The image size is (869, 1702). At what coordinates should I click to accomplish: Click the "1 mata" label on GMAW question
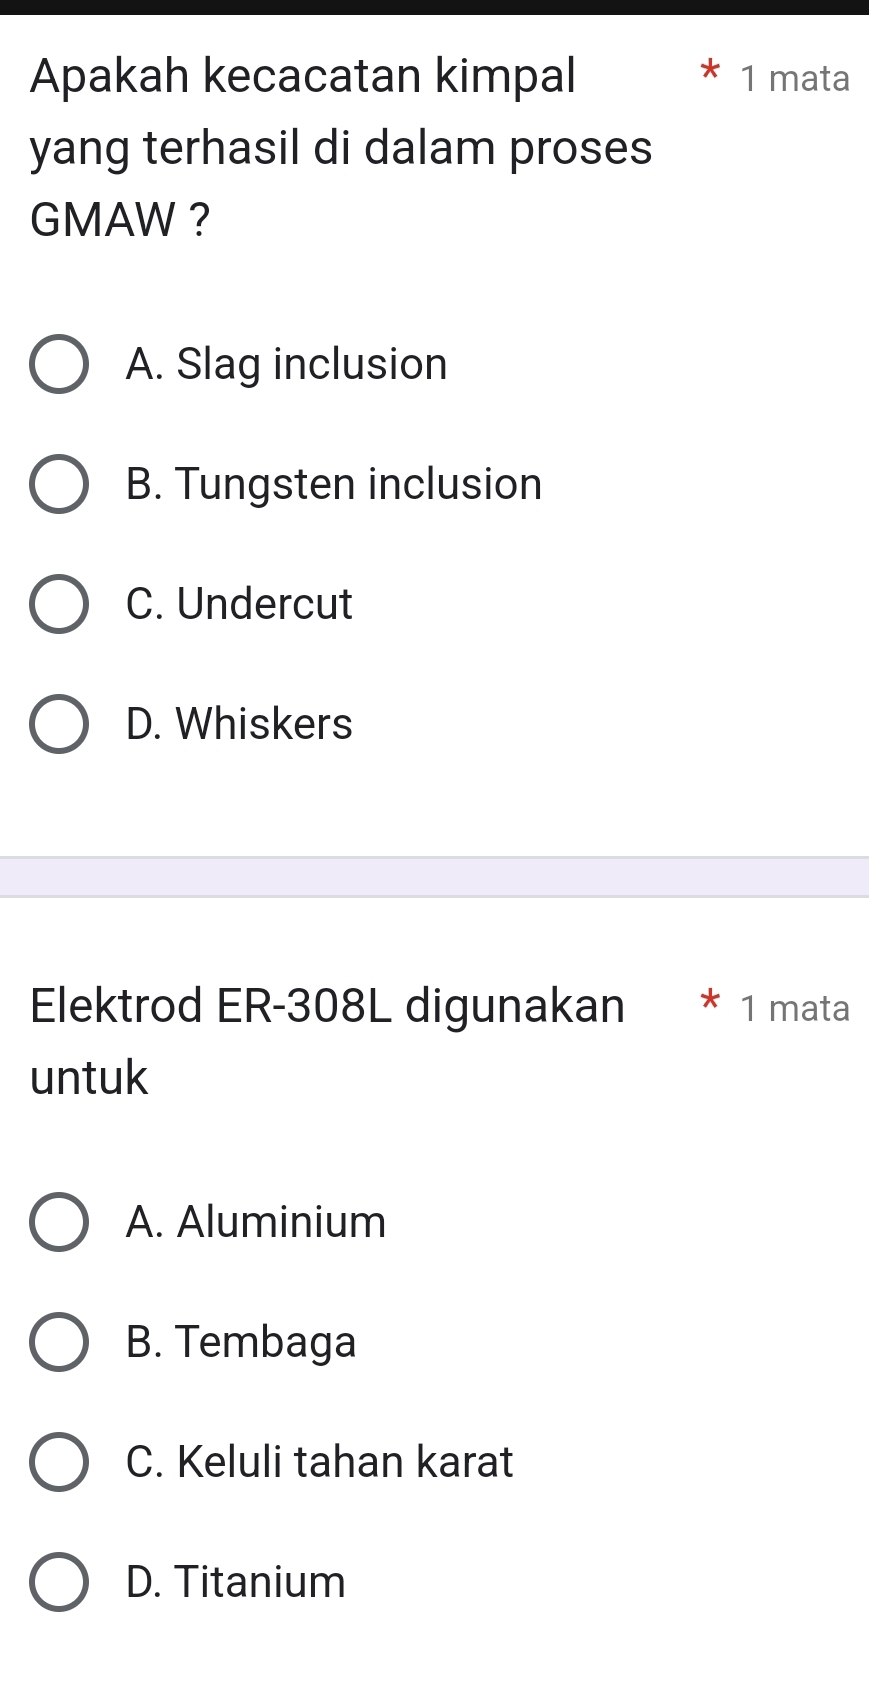[x=795, y=78]
